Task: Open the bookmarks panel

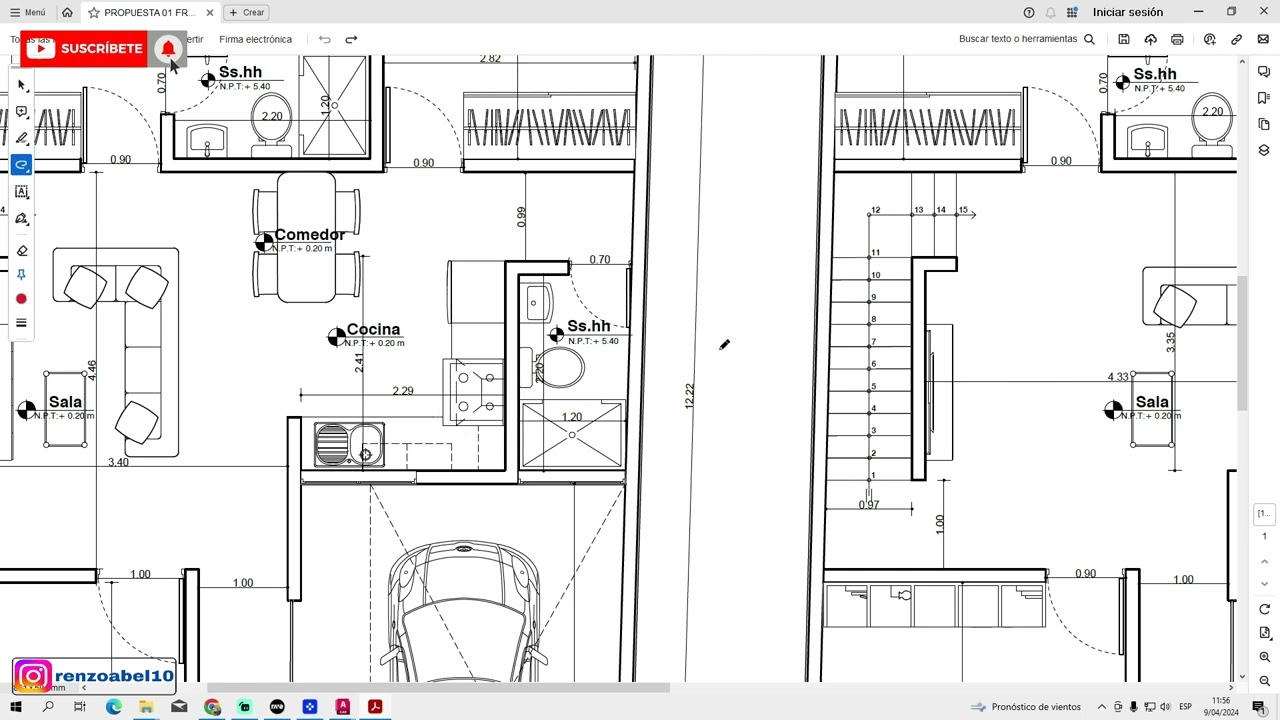Action: [1264, 98]
